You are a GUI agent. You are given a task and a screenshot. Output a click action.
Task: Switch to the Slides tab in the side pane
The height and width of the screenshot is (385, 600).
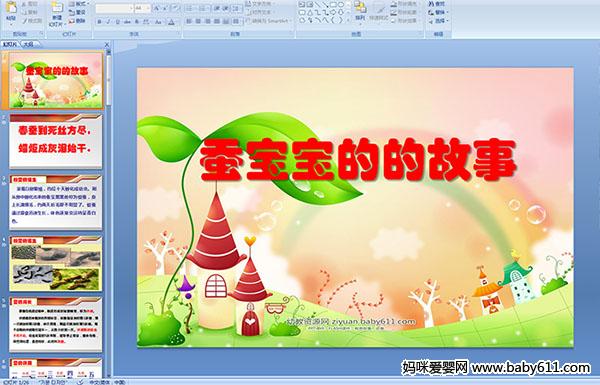(x=10, y=44)
